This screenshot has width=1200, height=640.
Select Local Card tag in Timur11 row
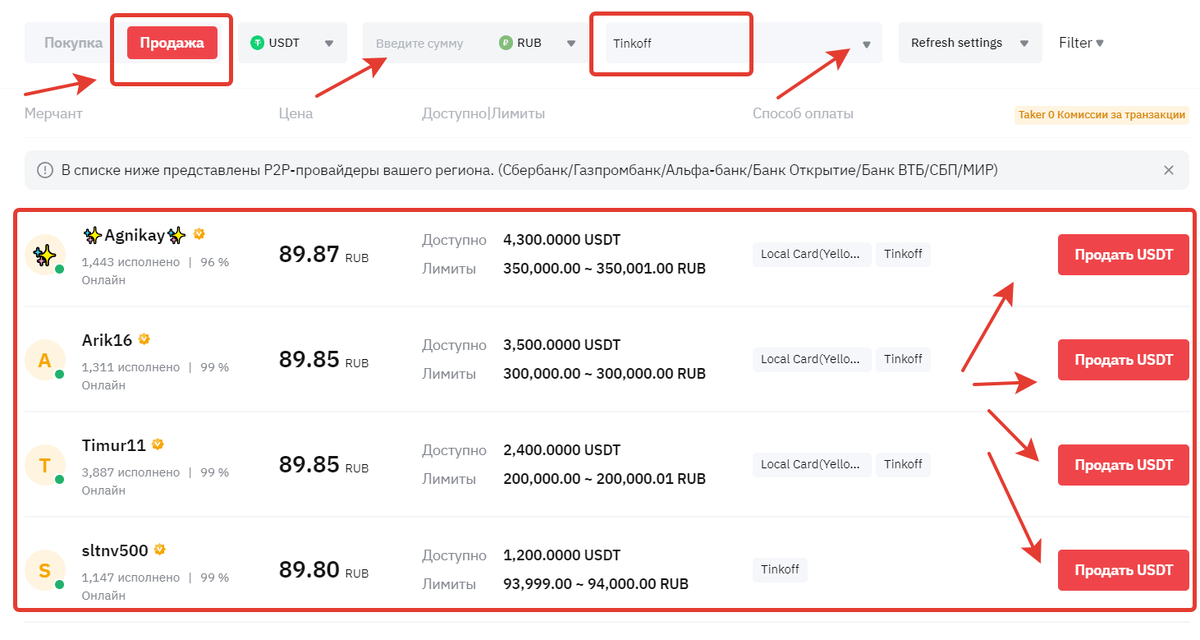coord(812,464)
